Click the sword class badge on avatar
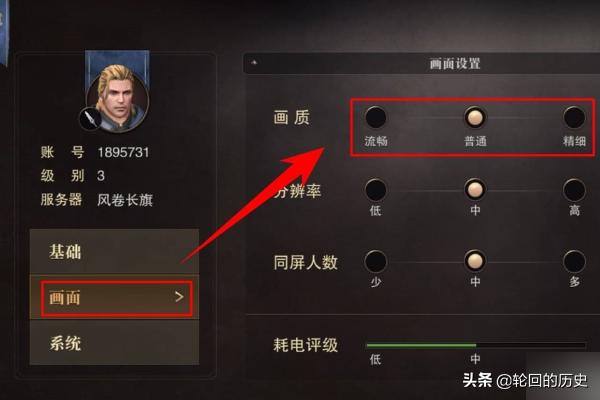Viewport: 600px width, 400px height. [90, 119]
